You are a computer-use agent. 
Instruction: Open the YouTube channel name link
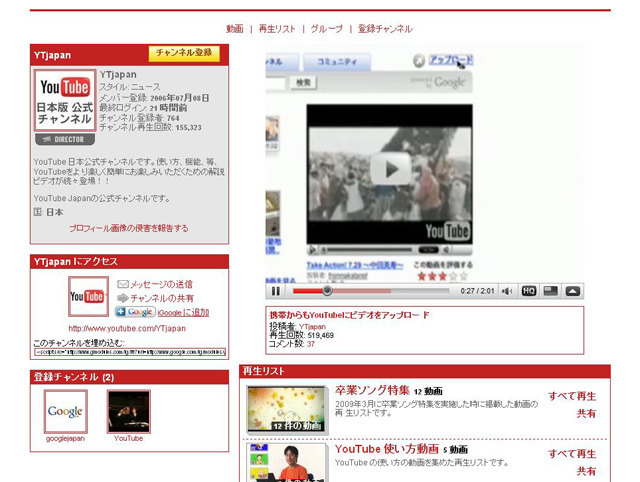[x=129, y=438]
